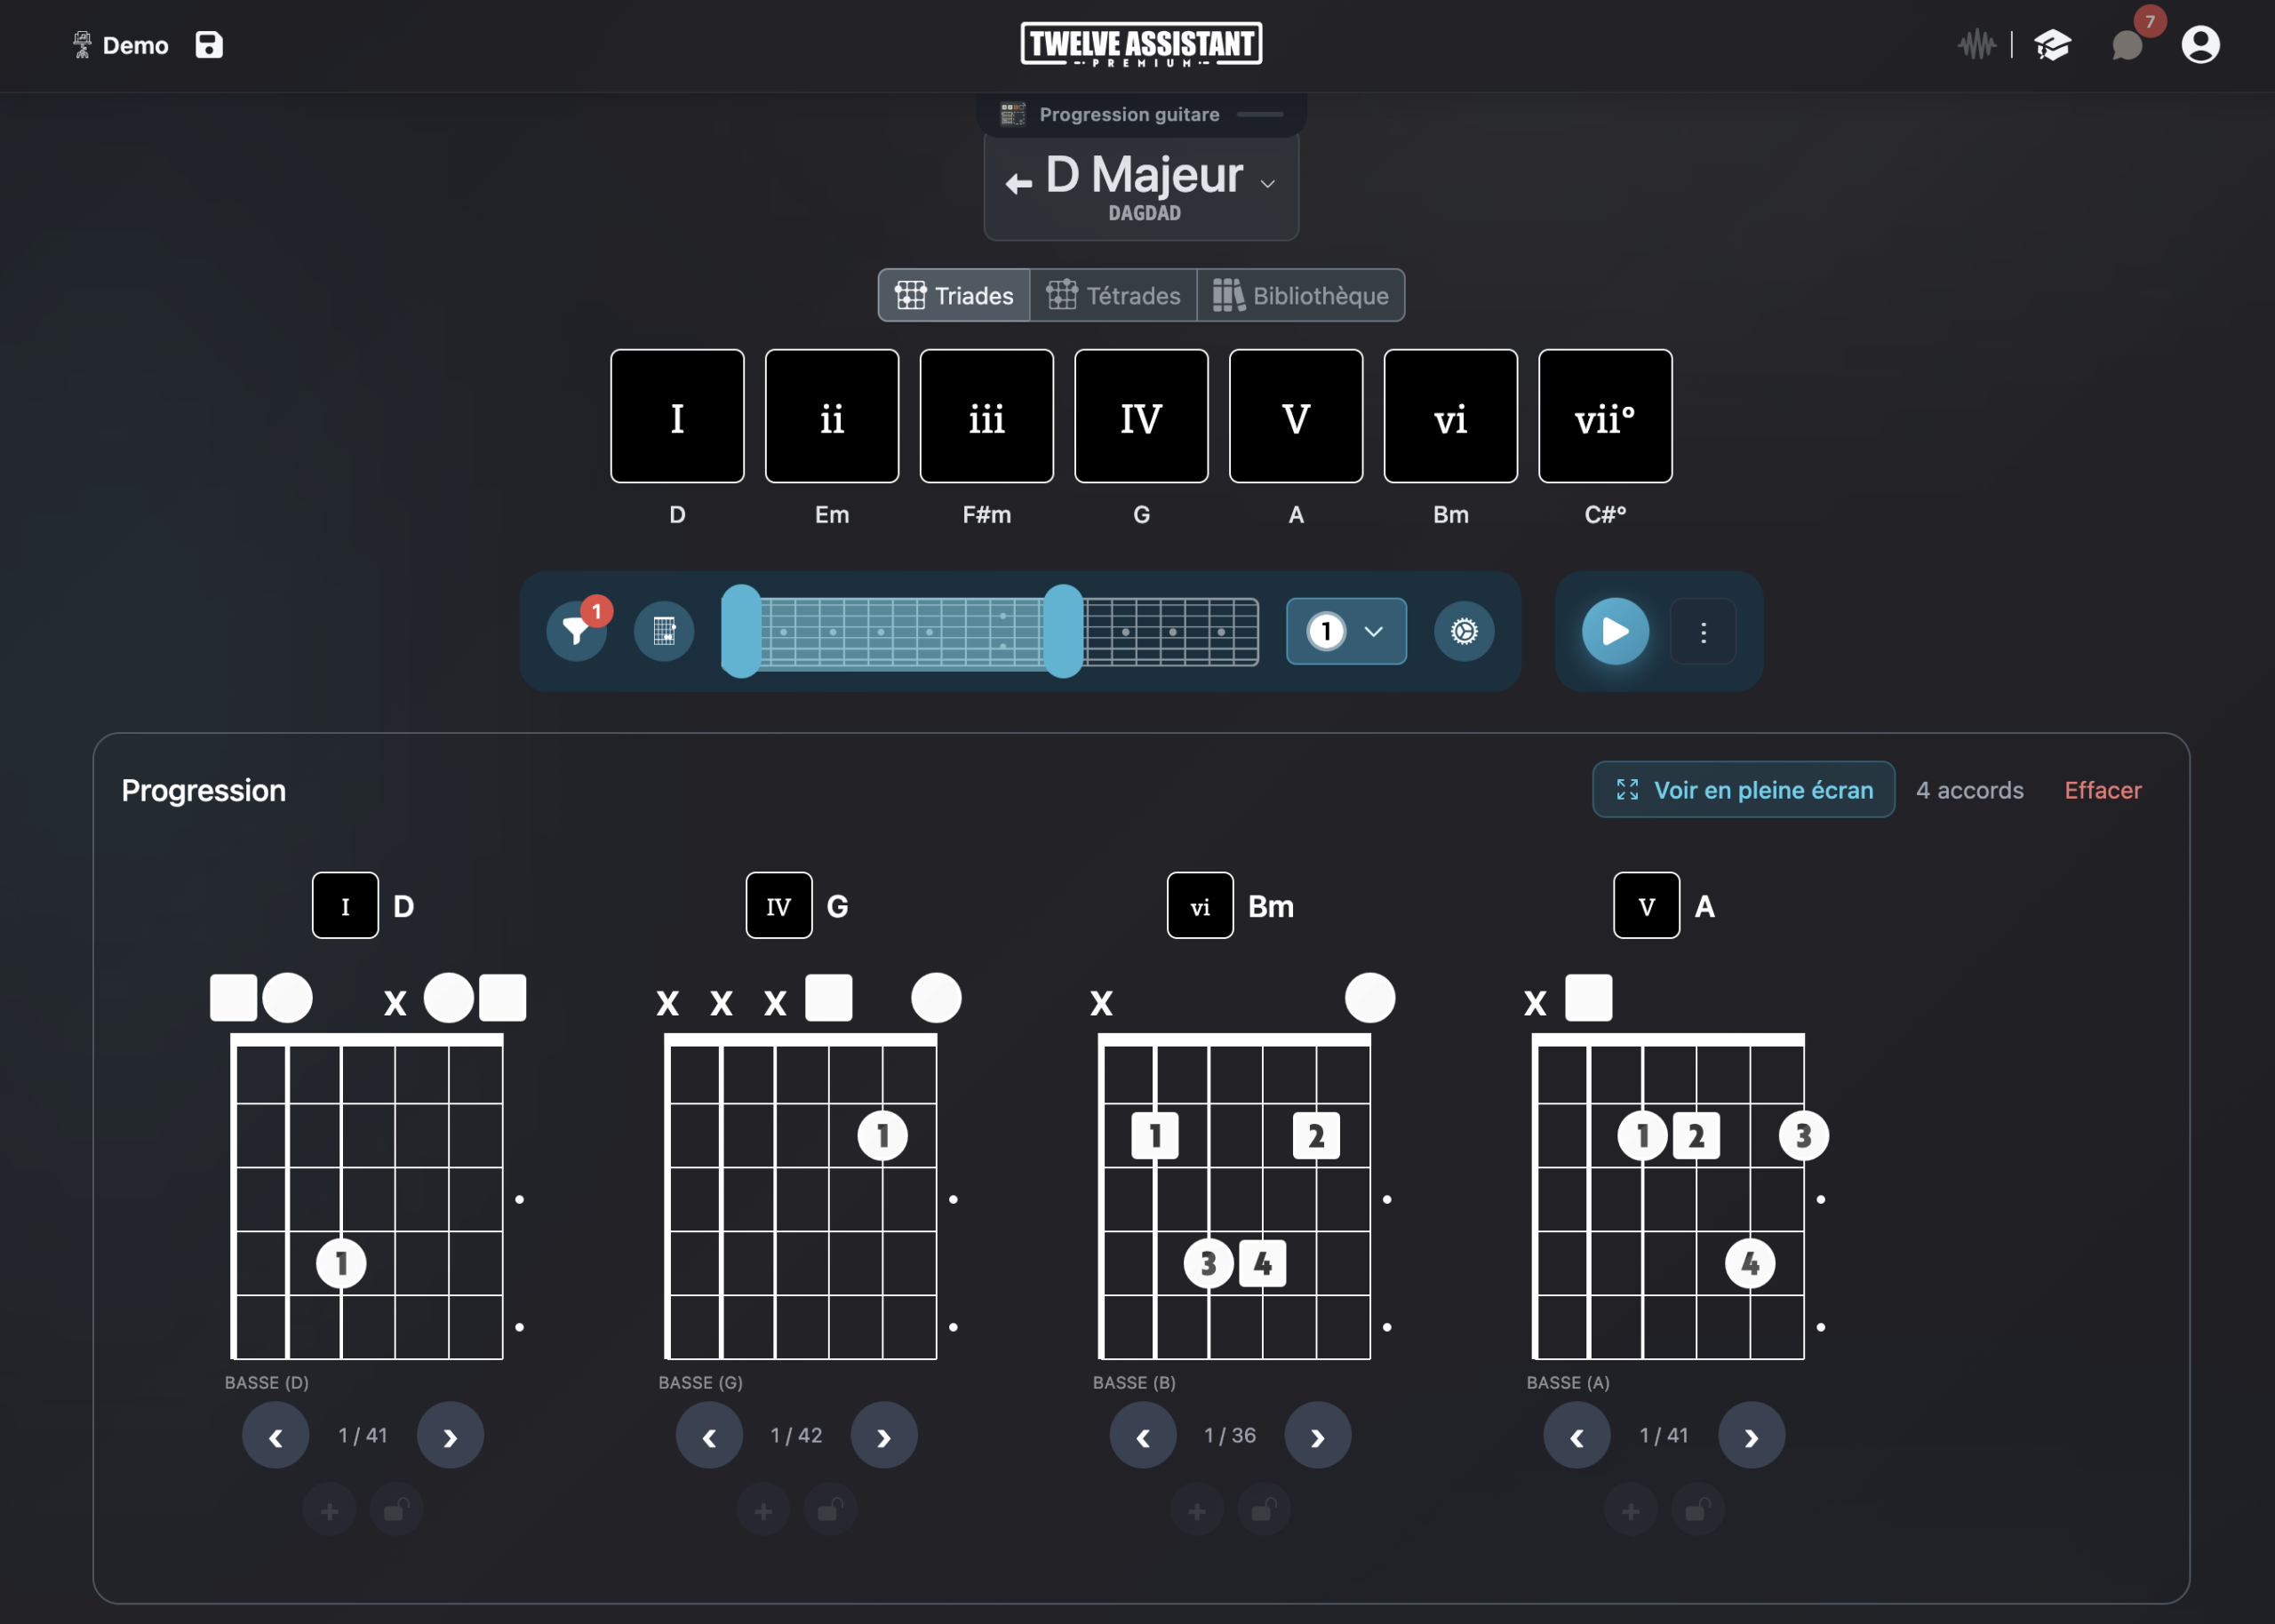Screen dimensions: 2275x1624
Task: Add the vi chord Bm
Action: [1451, 416]
